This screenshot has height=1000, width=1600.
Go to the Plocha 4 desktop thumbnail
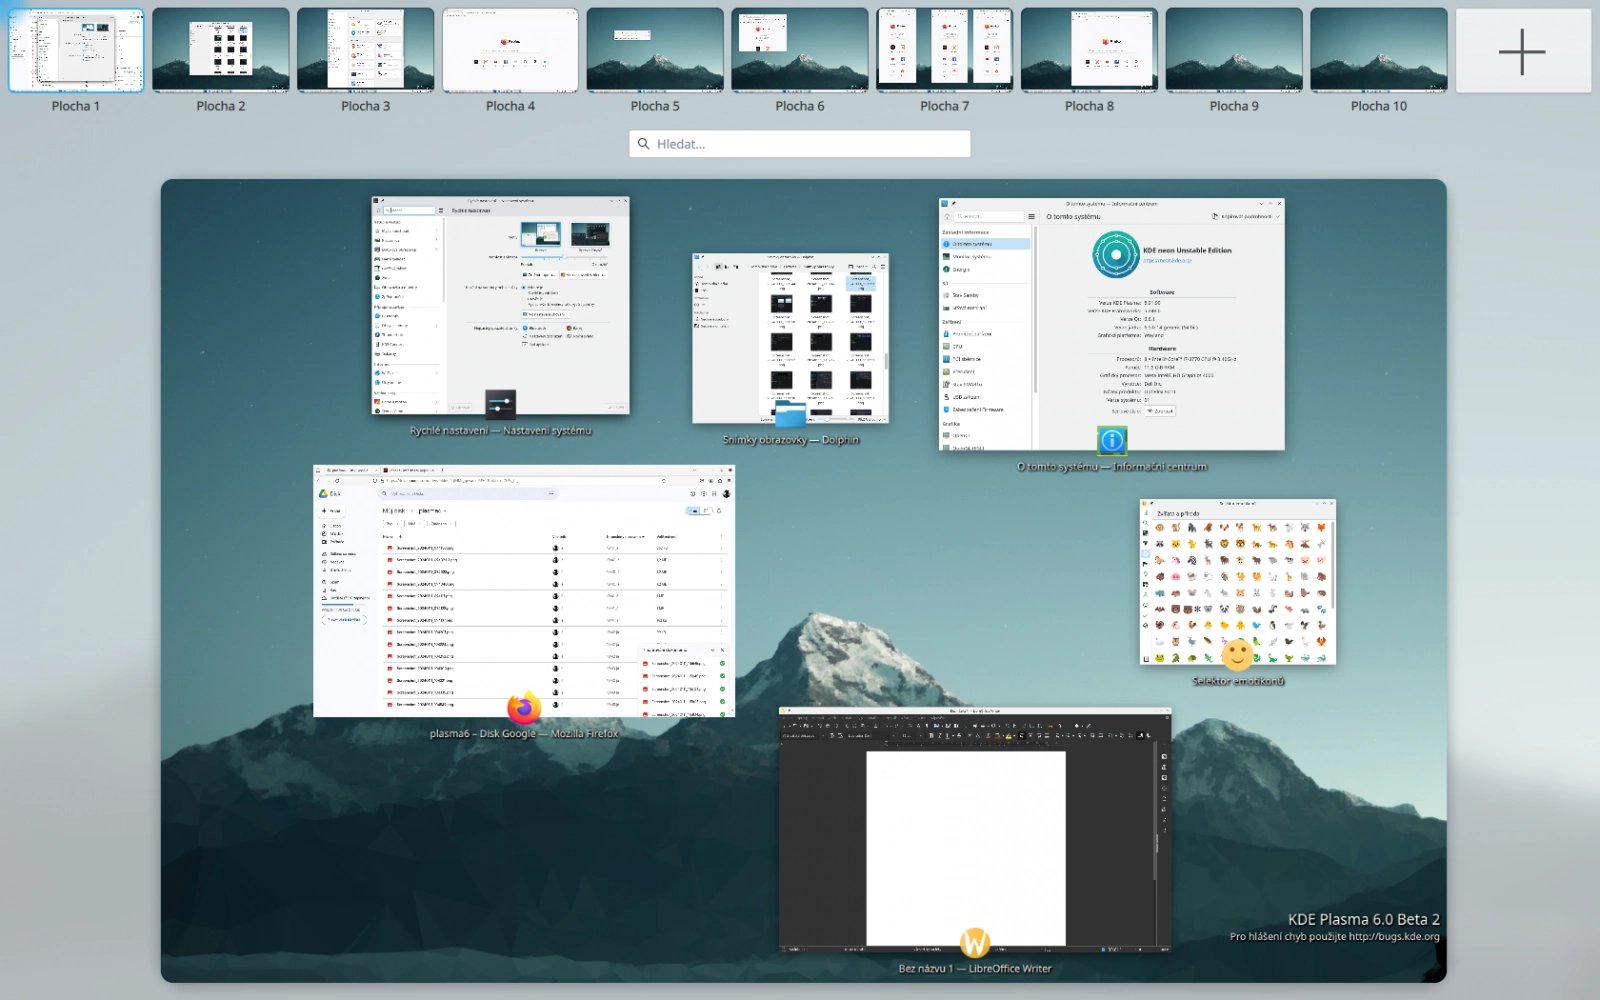pos(510,51)
